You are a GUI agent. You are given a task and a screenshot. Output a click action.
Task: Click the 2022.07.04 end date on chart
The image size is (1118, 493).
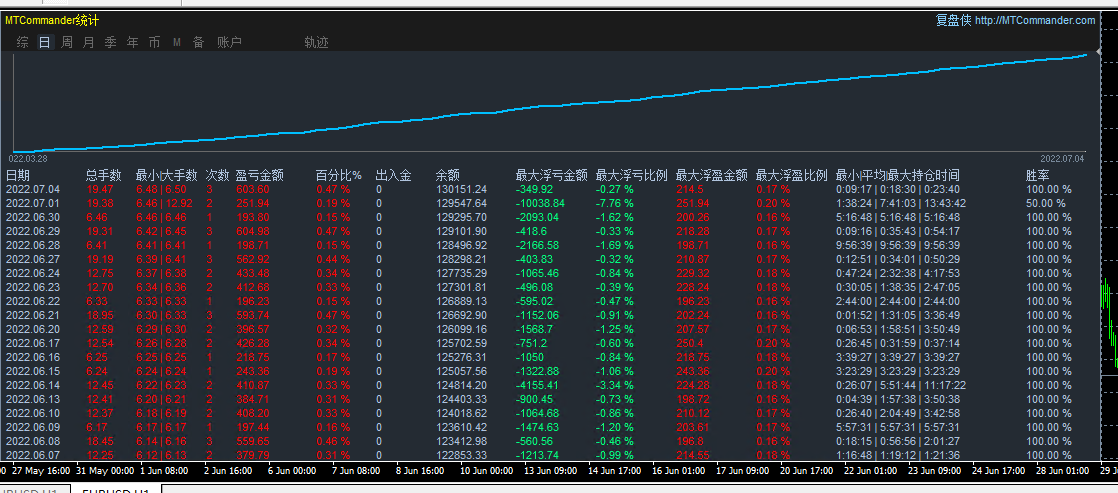click(1062, 158)
